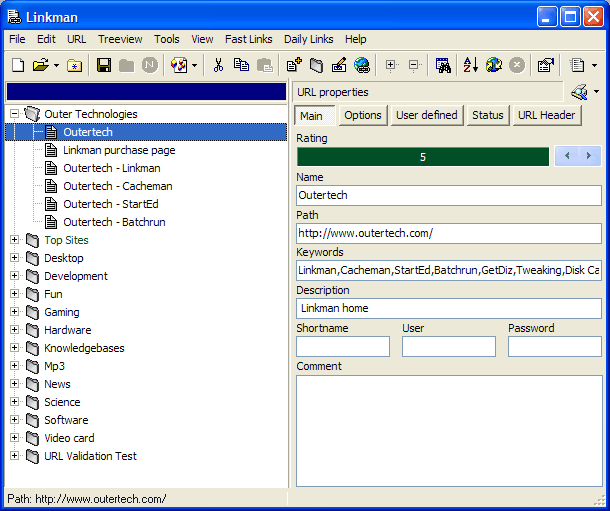
Task: Click the icon right of URL properties header
Action: (579, 92)
